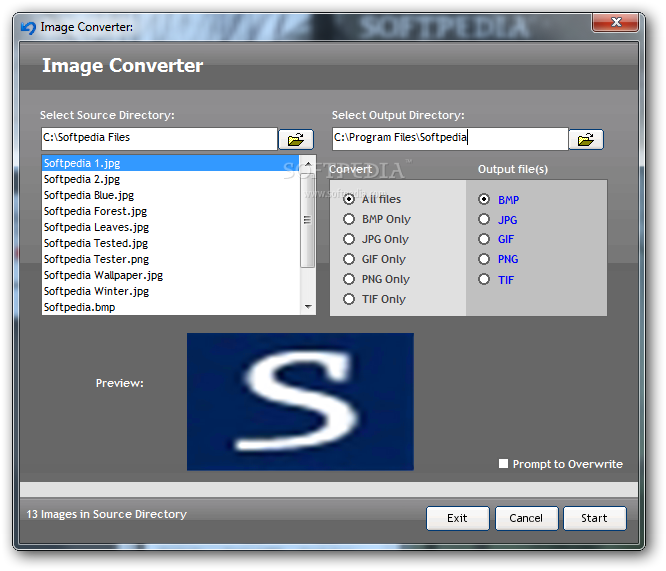666x571 pixels.
Task: Click the Image Converter title bar app icon
Action: pos(28,28)
